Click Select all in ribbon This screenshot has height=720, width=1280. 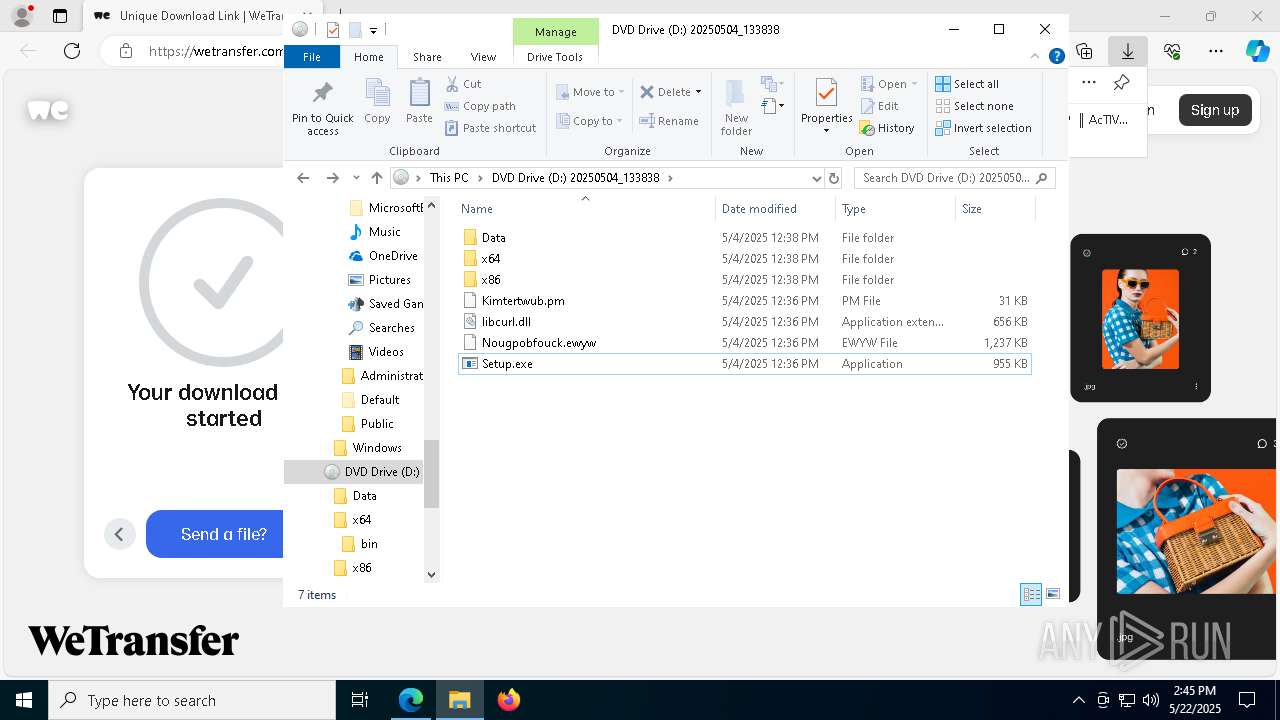(967, 84)
